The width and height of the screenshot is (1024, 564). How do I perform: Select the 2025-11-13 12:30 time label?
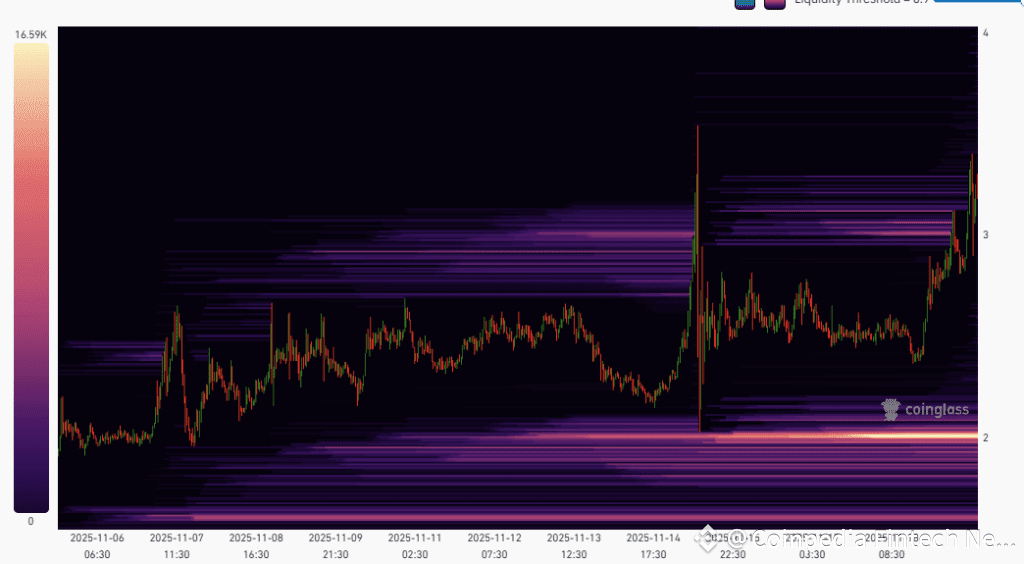pyautogui.click(x=573, y=546)
